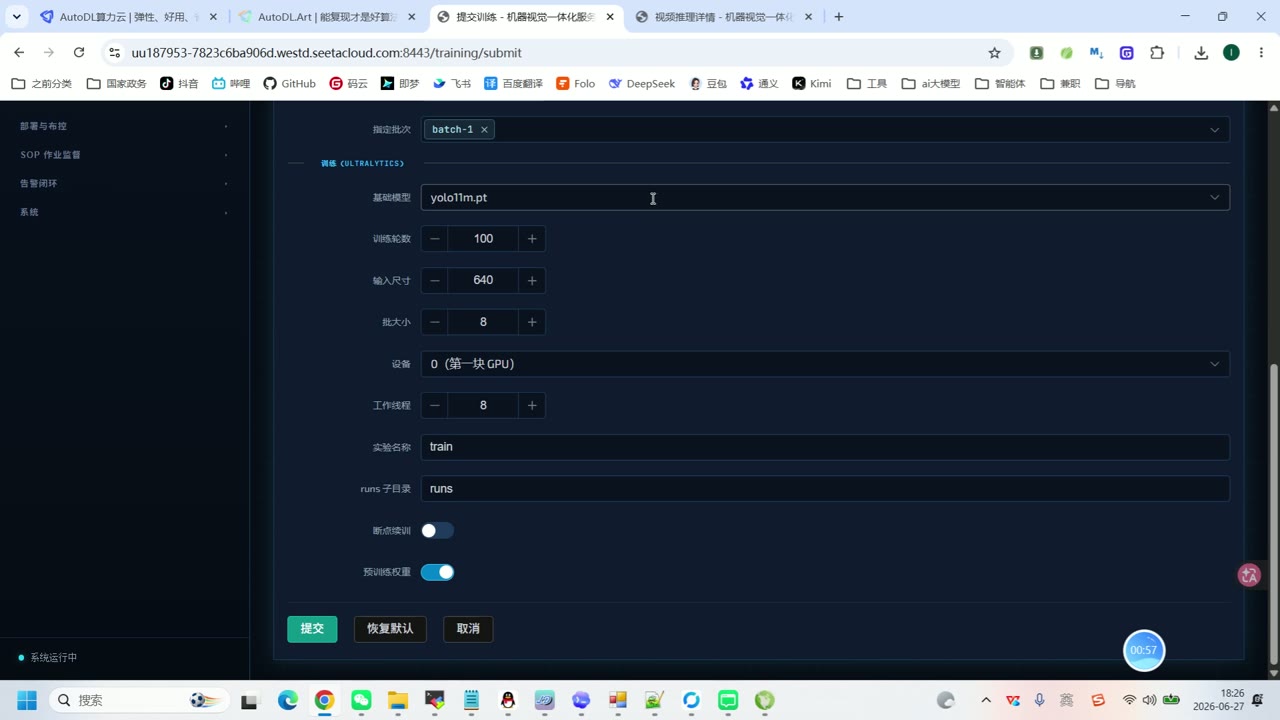Viewport: 1280px width, 720px height.
Task: Open the browser downloads icon
Action: pyautogui.click(x=1201, y=53)
